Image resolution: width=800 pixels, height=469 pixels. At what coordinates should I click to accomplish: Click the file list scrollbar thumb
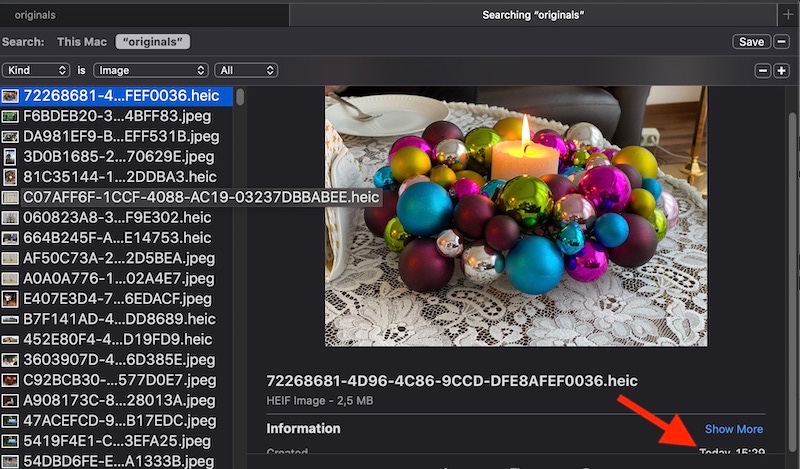(240, 96)
